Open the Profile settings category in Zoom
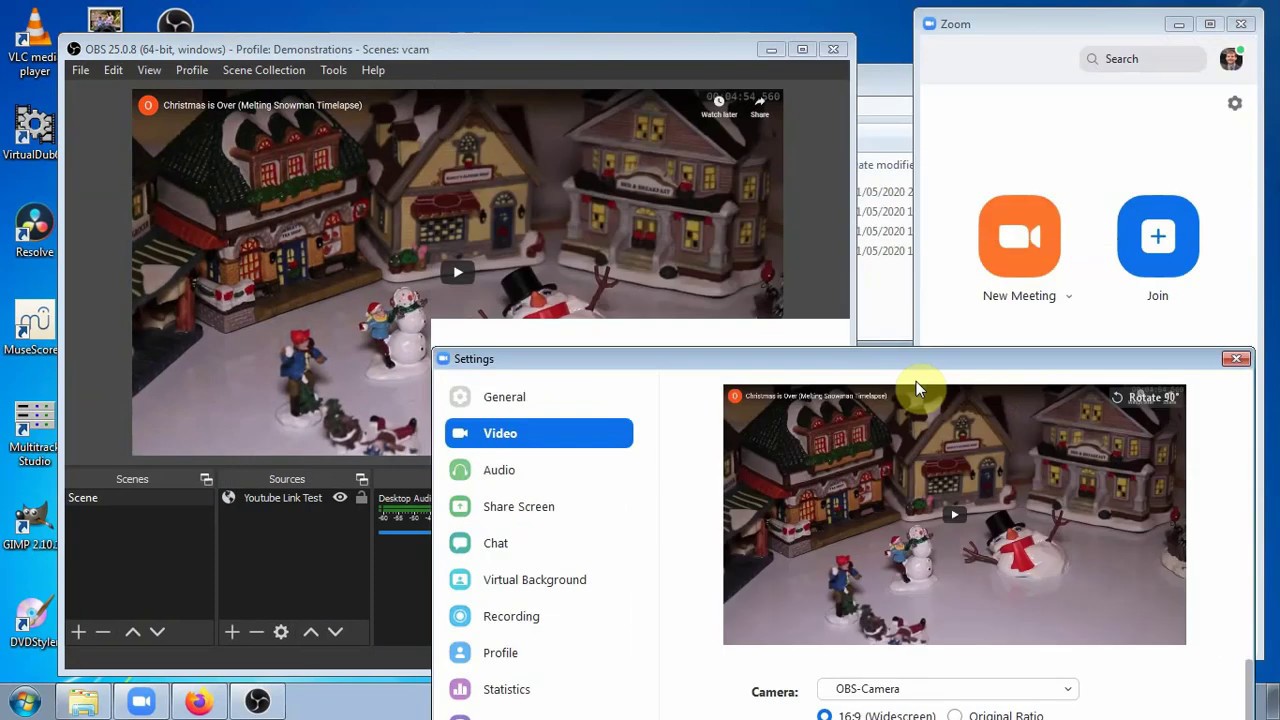This screenshot has width=1280, height=720. [539, 653]
